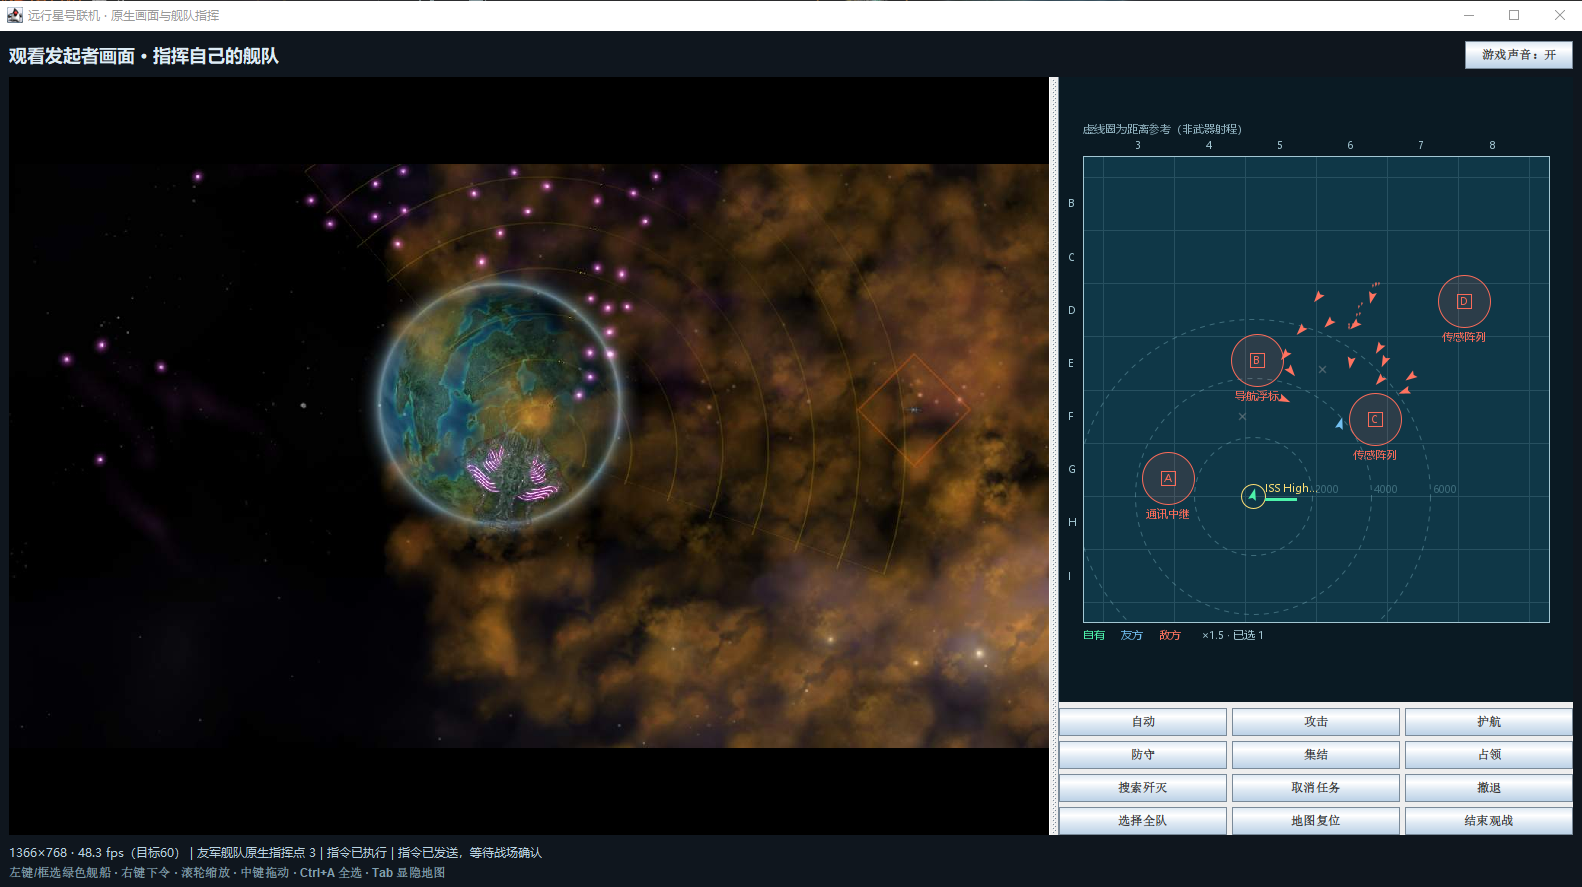This screenshot has width=1582, height=887.
Task: Click the app icon in the title bar
Action: [x=15, y=15]
